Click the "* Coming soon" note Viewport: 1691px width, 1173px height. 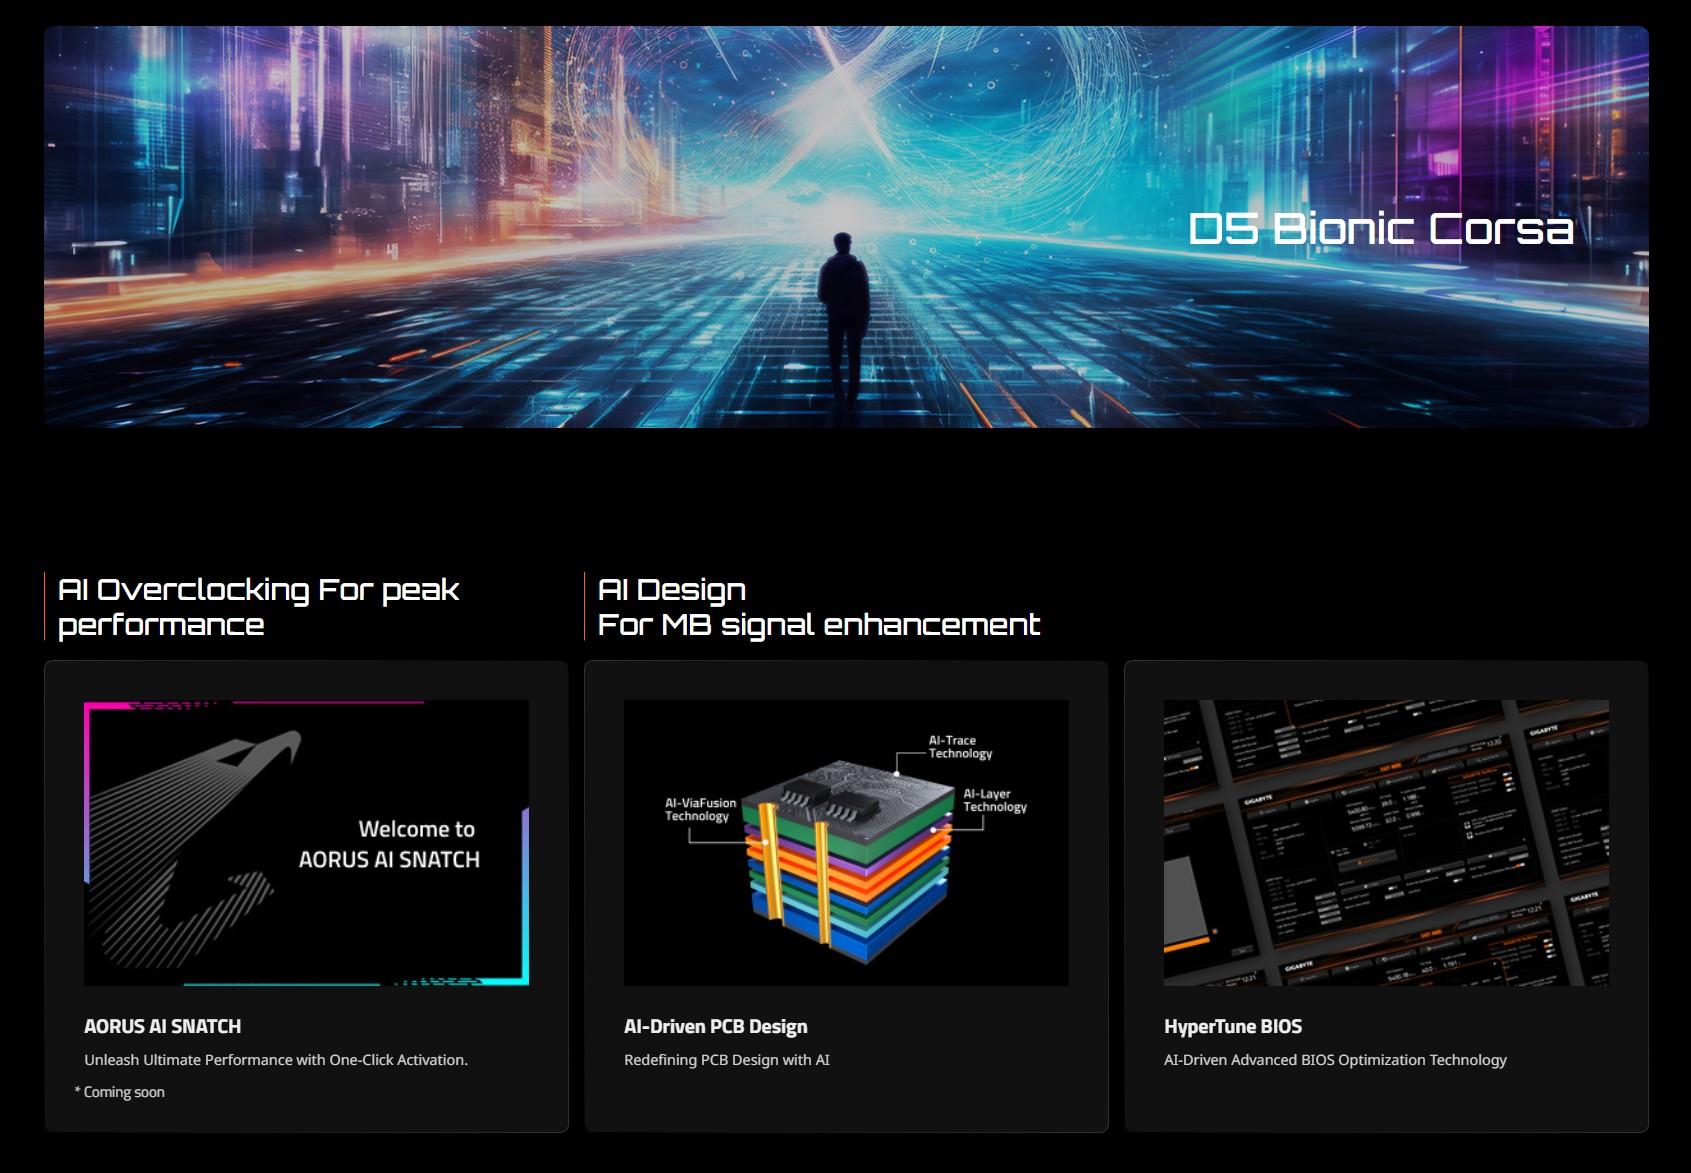coord(120,1092)
